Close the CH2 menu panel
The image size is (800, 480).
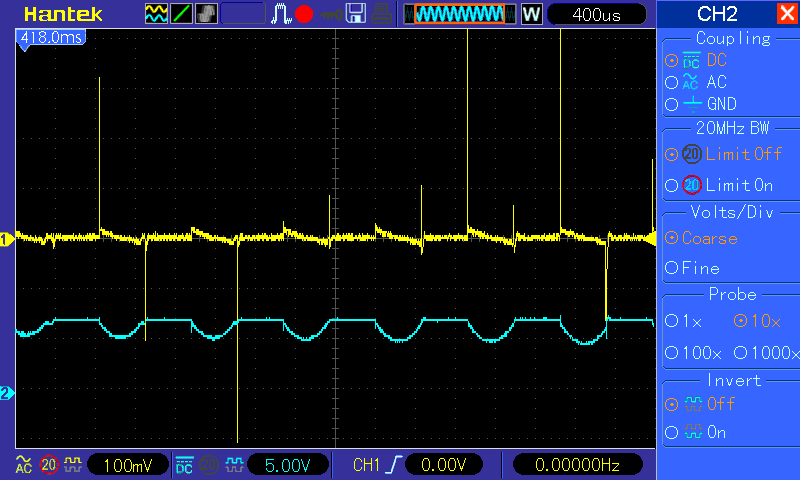(787, 13)
